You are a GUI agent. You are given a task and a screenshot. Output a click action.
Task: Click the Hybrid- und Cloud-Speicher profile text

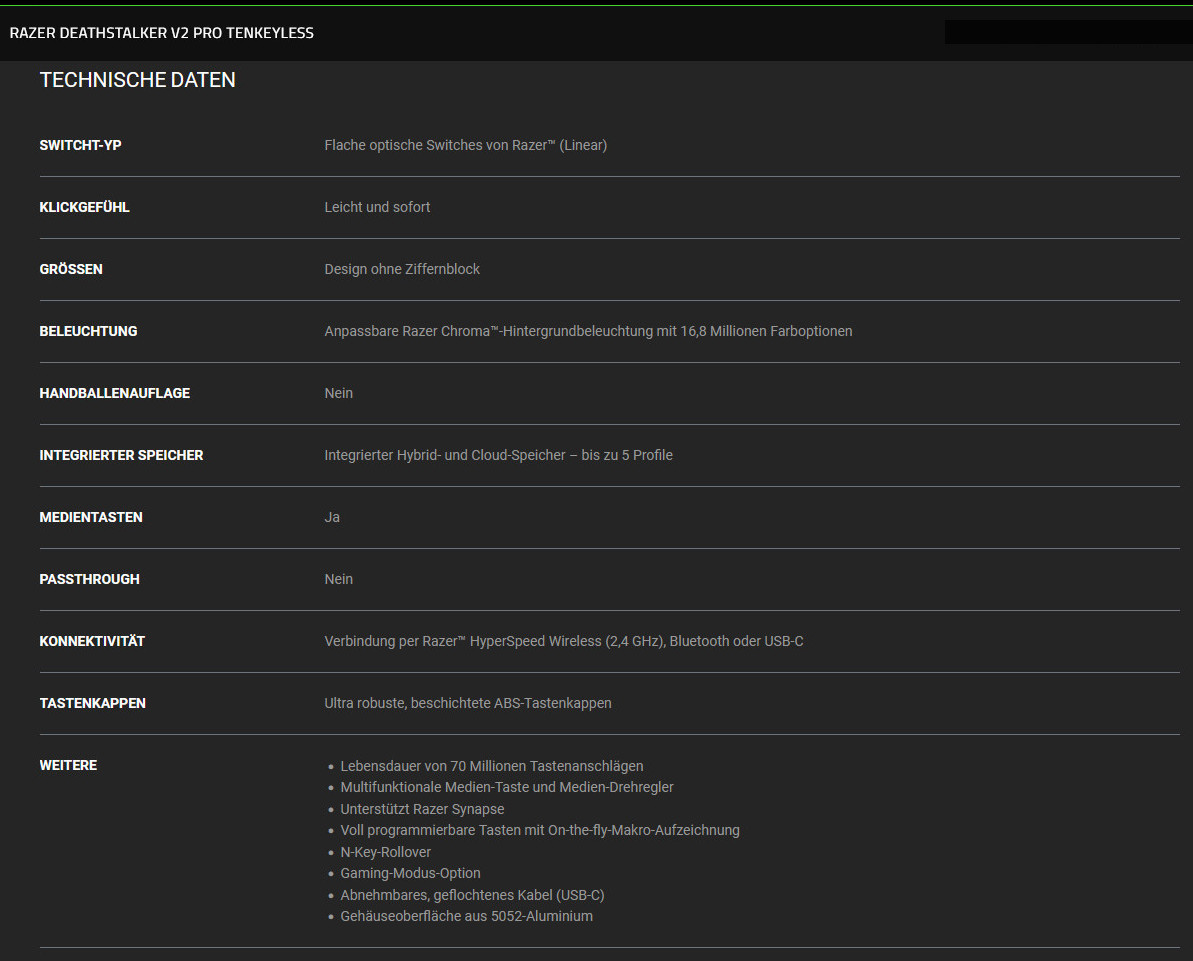[x=498, y=455]
